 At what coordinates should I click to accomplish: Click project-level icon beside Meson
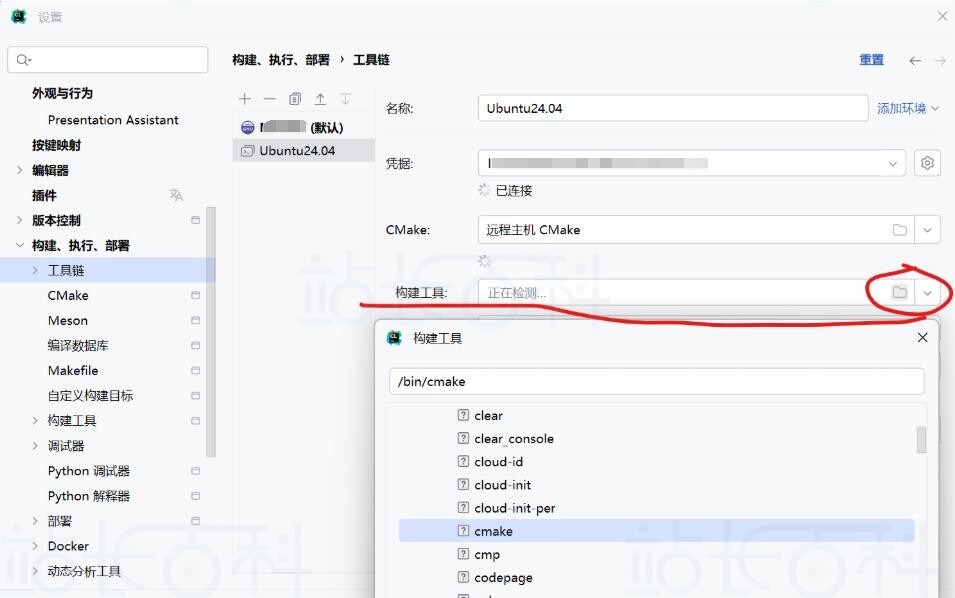tap(196, 320)
